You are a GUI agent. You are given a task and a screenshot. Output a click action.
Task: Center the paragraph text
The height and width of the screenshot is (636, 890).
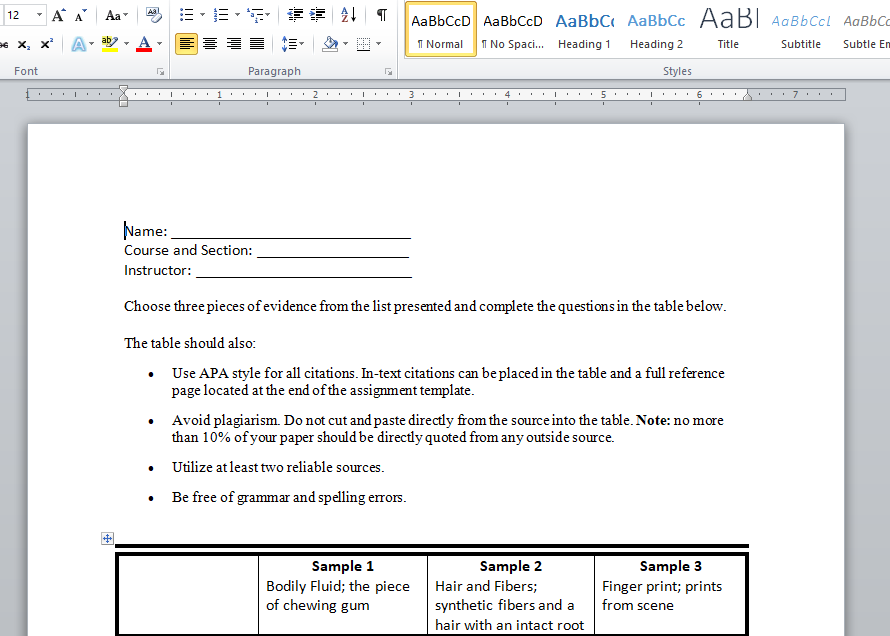(x=210, y=44)
